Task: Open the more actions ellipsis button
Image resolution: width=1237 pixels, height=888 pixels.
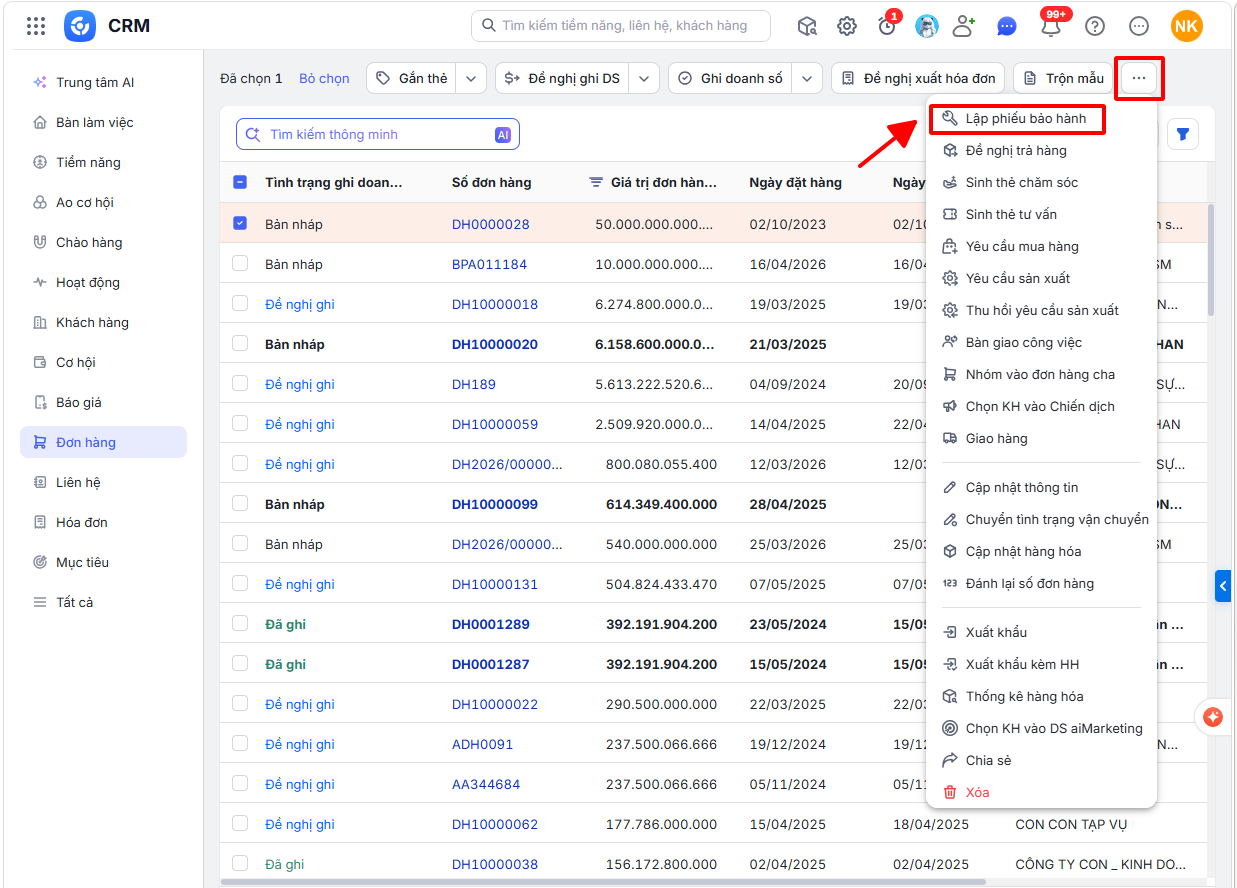Action: [x=1139, y=78]
